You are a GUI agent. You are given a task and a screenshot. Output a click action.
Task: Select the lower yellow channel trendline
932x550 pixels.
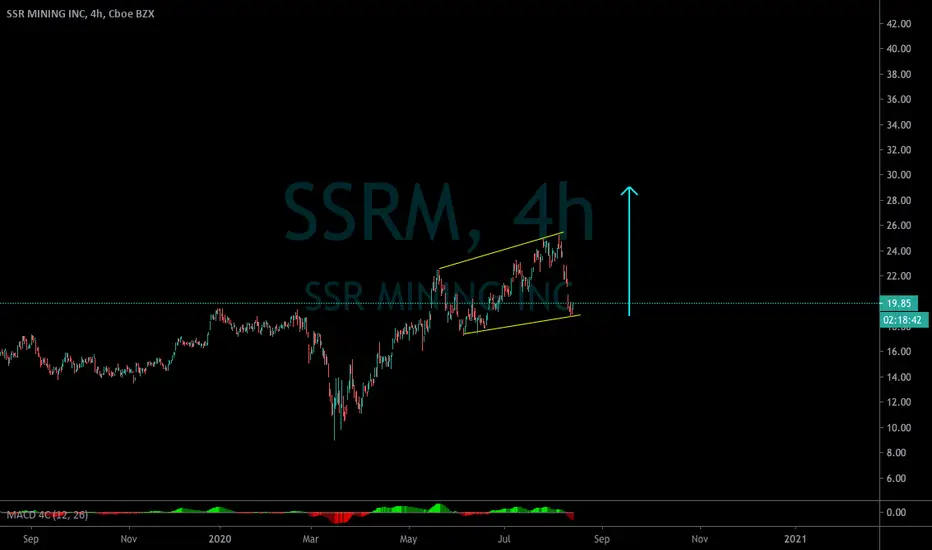click(522, 324)
